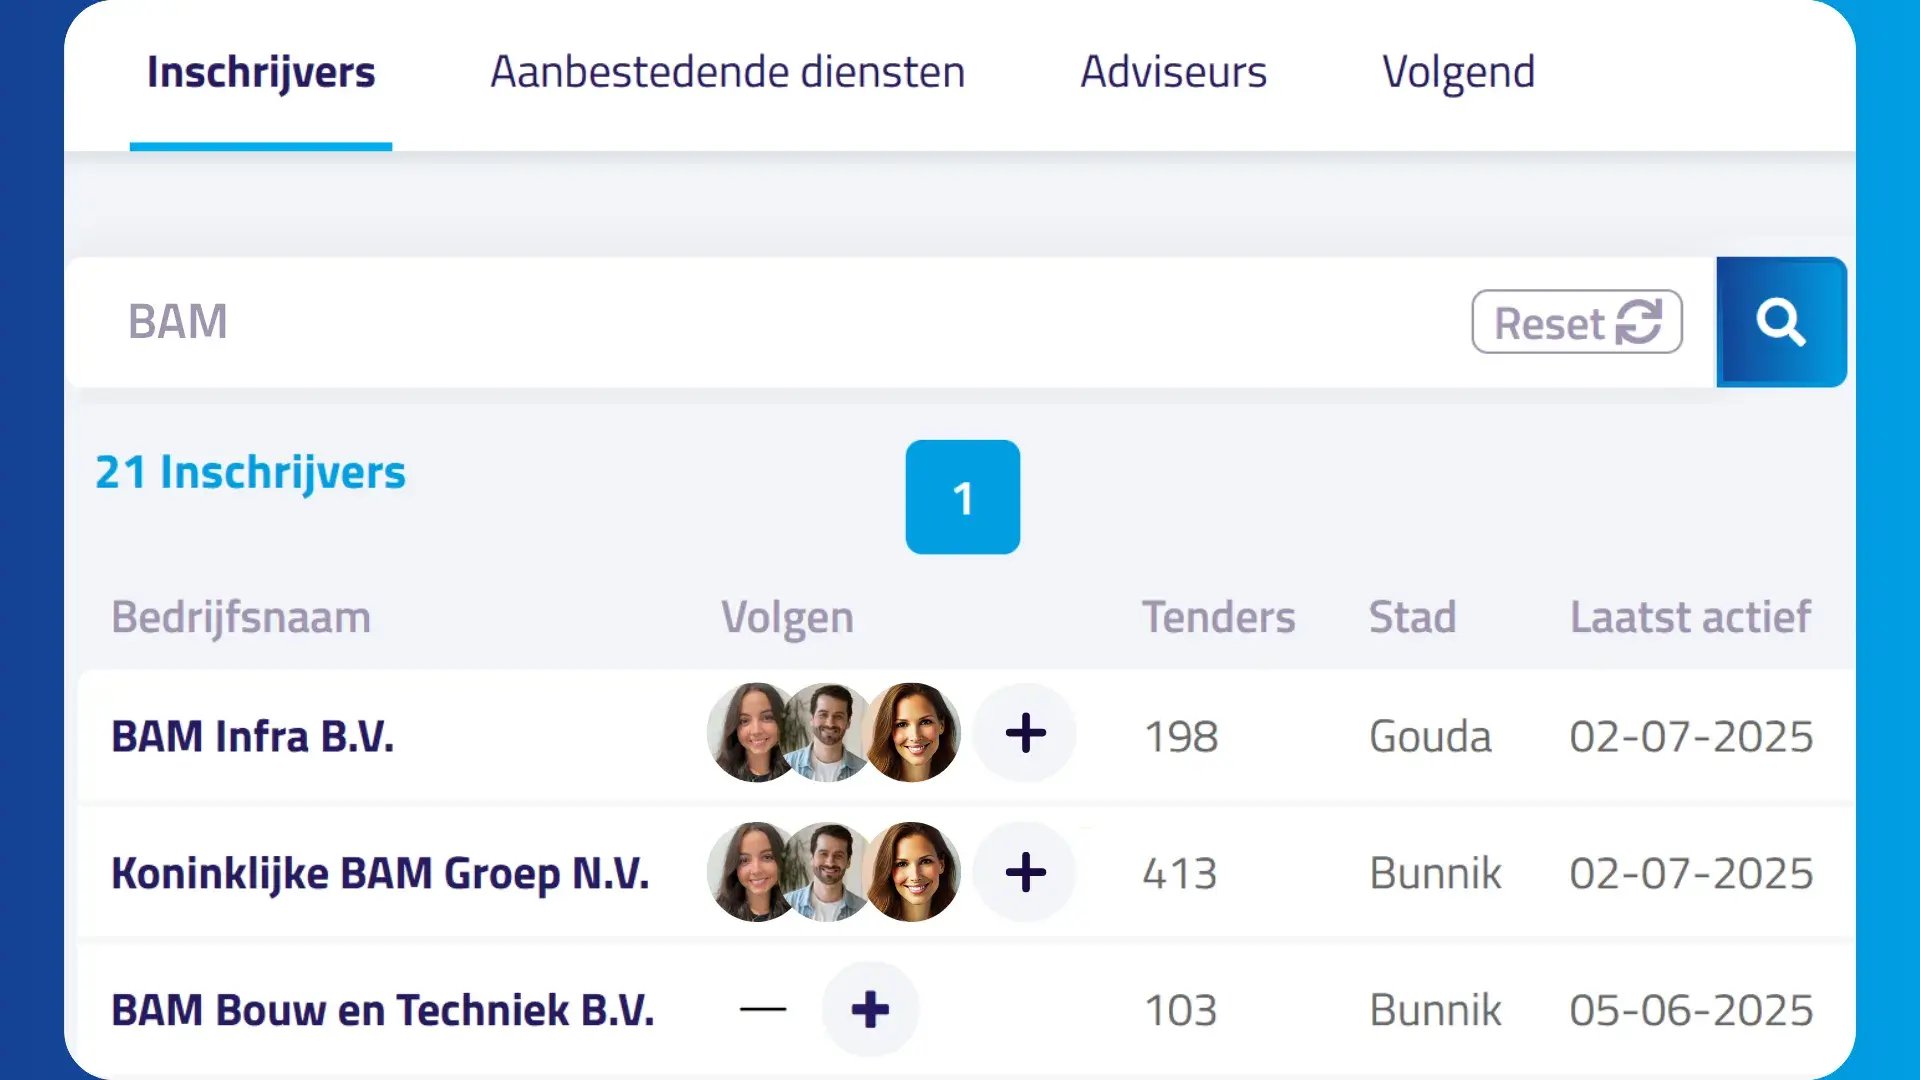This screenshot has height=1080, width=1920.
Task: Sort by Tenders column header
Action: click(1219, 617)
